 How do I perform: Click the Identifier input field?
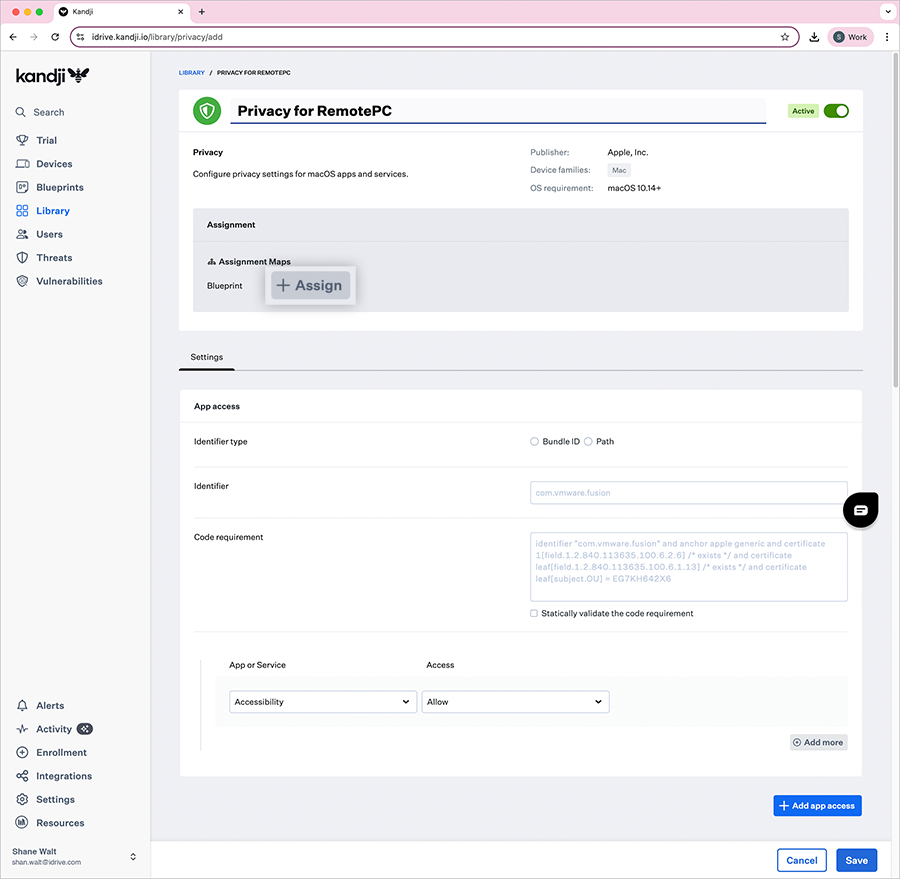[688, 492]
